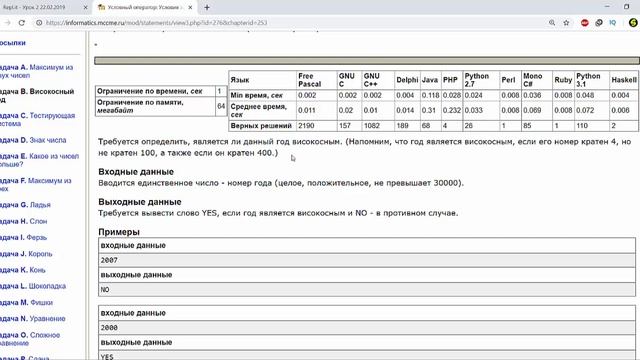Viewport: 640px width, 360px height.
Task: Click the Haskell column header
Action: click(624, 80)
